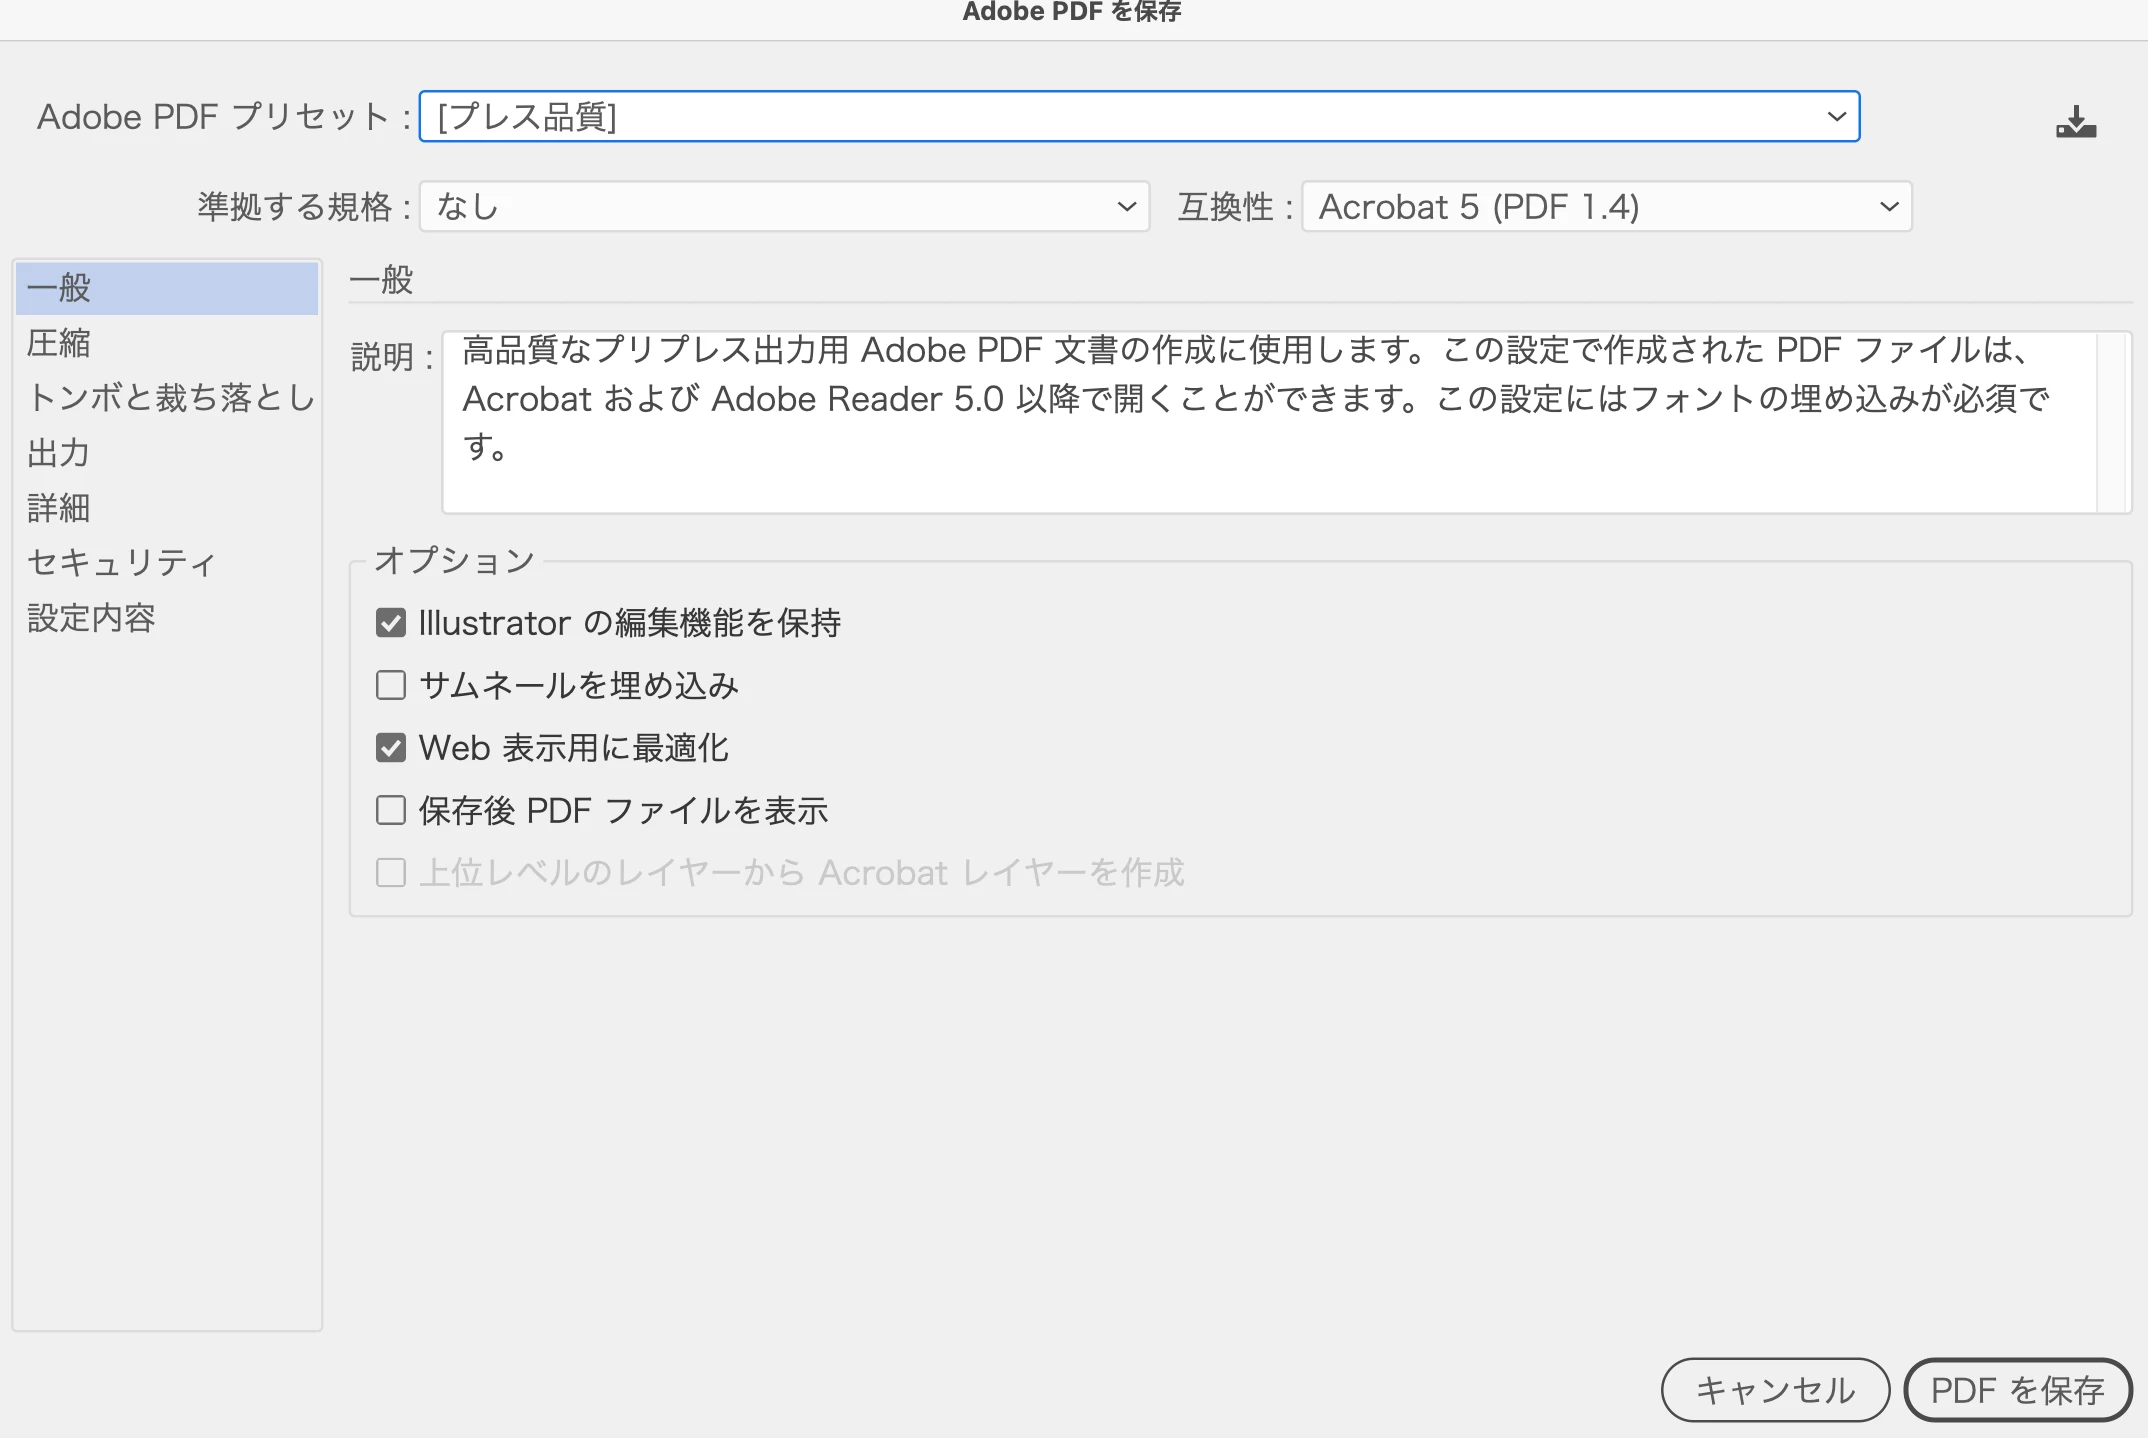2148x1438 pixels.
Task: Click the preset dropdown chevron arrow
Action: [x=1836, y=117]
